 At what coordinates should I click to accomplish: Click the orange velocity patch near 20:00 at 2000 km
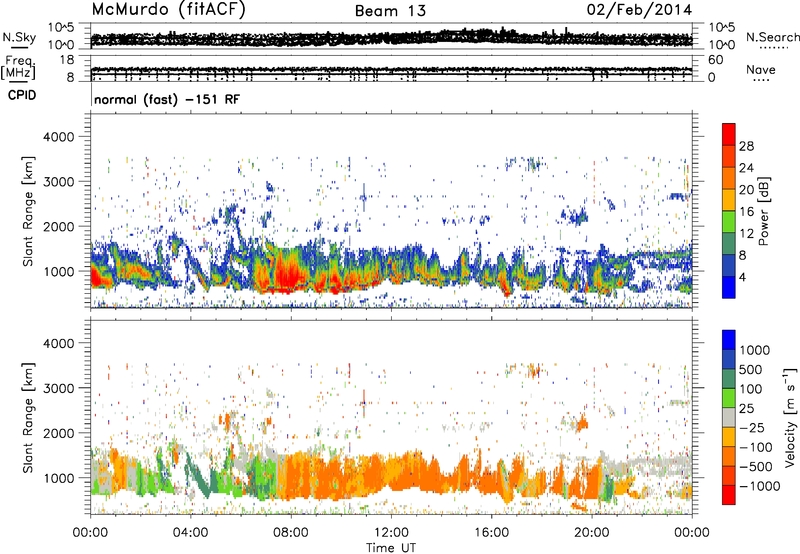(x=582, y=423)
